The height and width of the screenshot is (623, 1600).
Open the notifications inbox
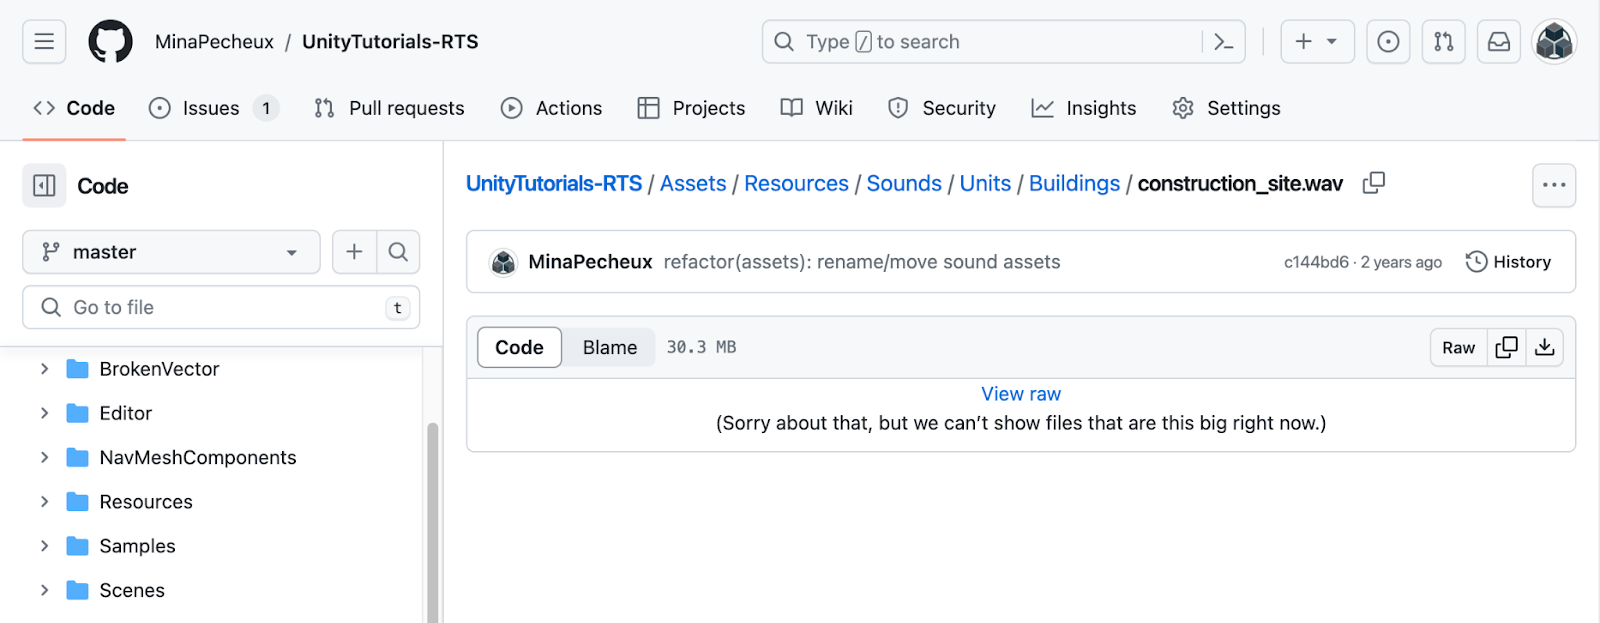(1499, 42)
